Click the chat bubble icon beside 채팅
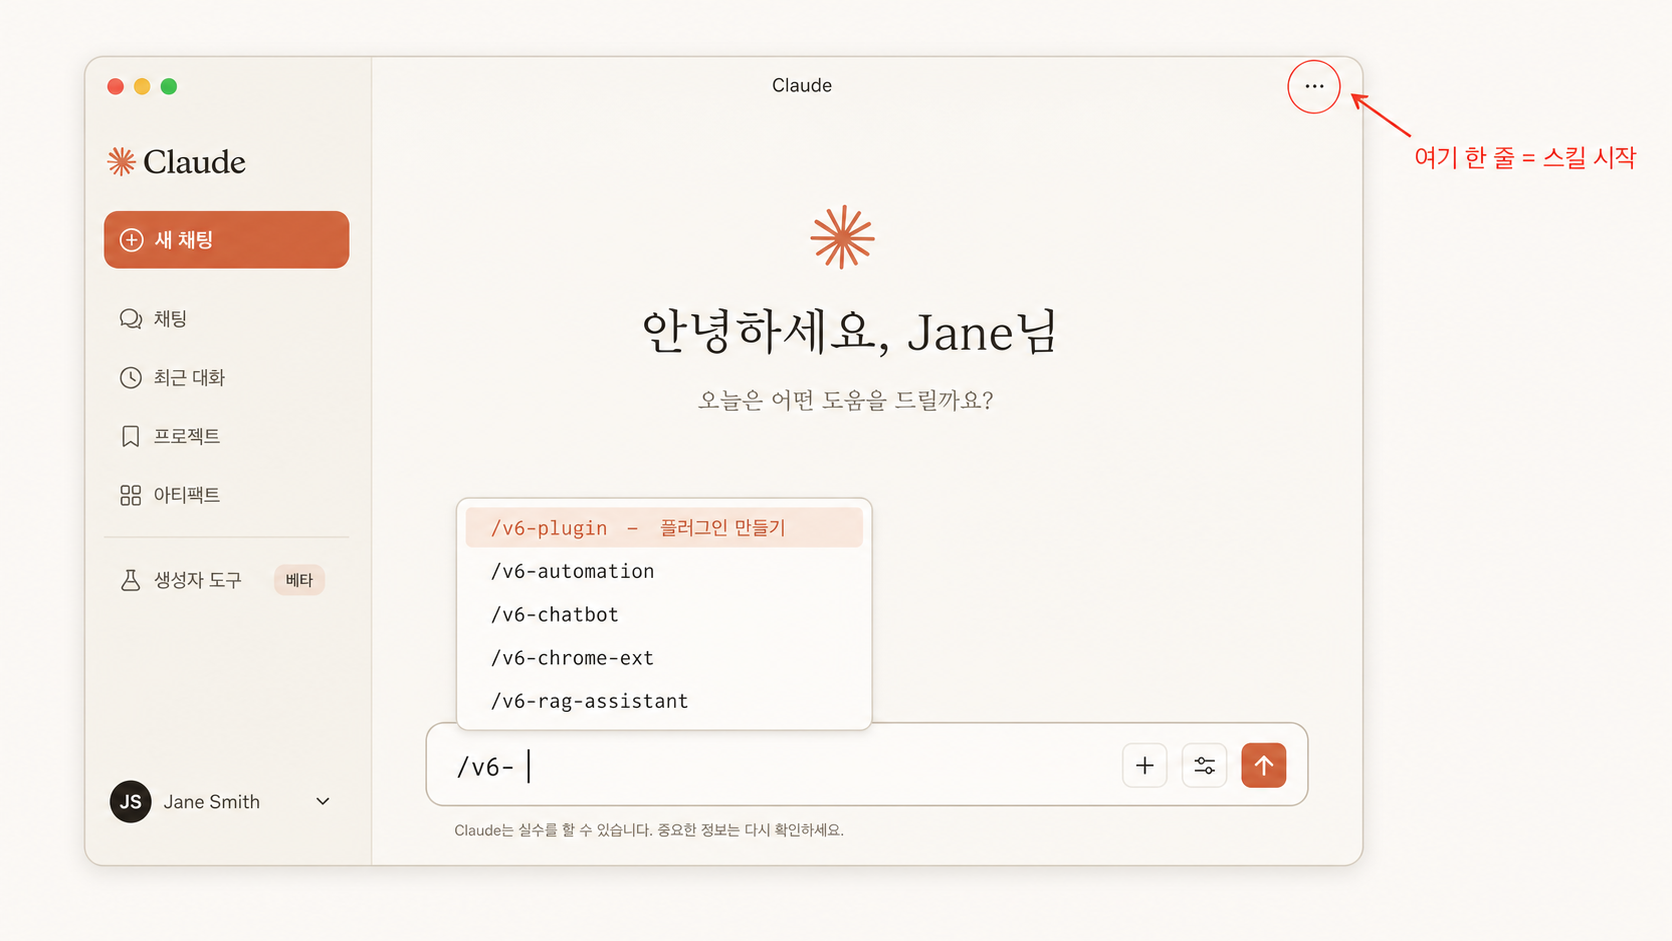 (131, 319)
